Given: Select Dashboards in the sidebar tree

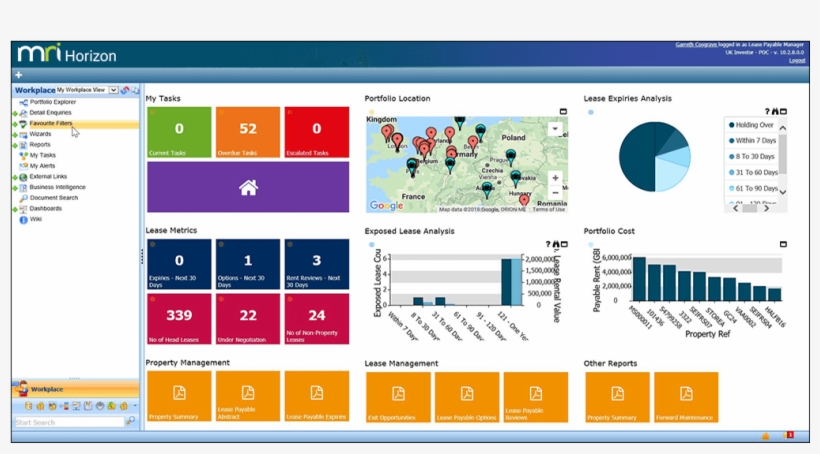Looking at the screenshot, I should click(45, 208).
